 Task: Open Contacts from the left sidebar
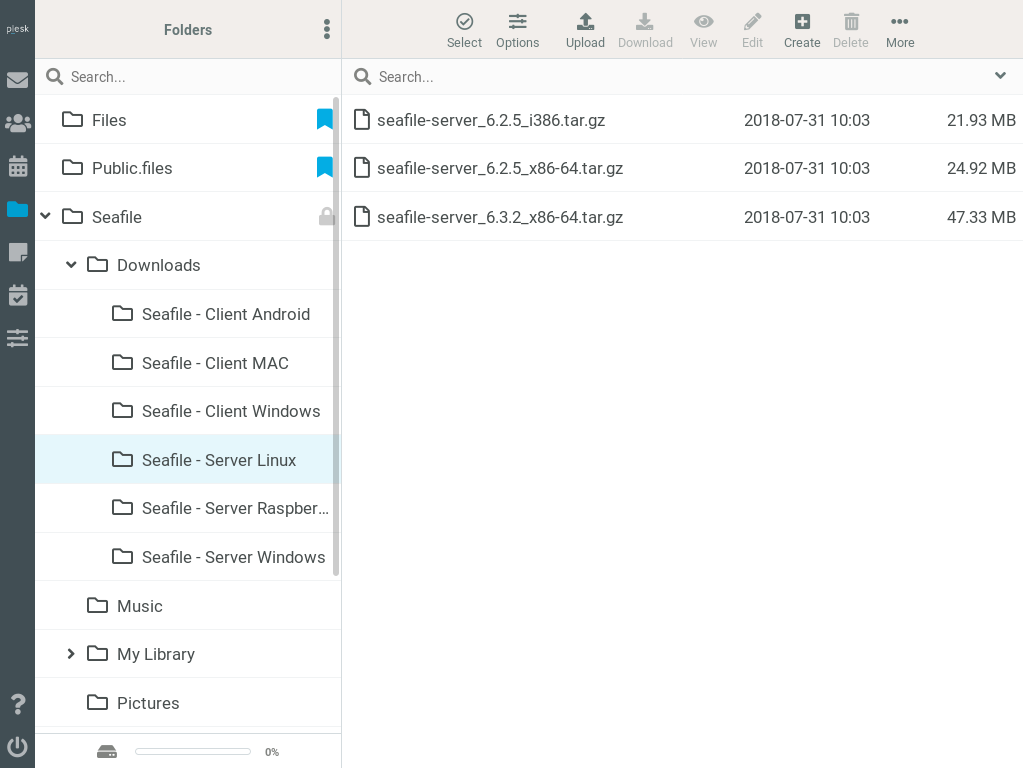coord(17,123)
